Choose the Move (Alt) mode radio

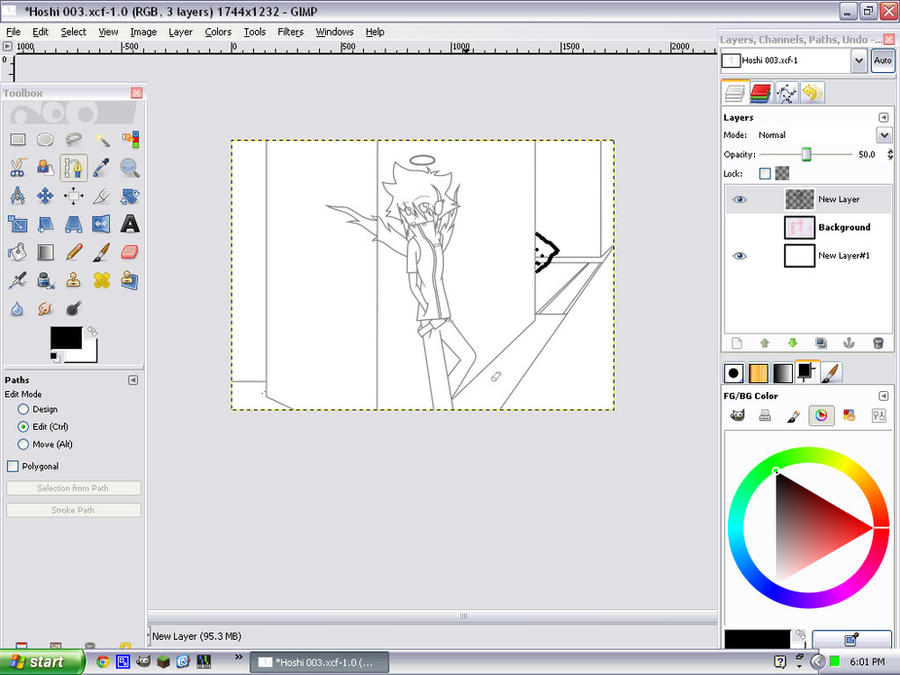23,444
